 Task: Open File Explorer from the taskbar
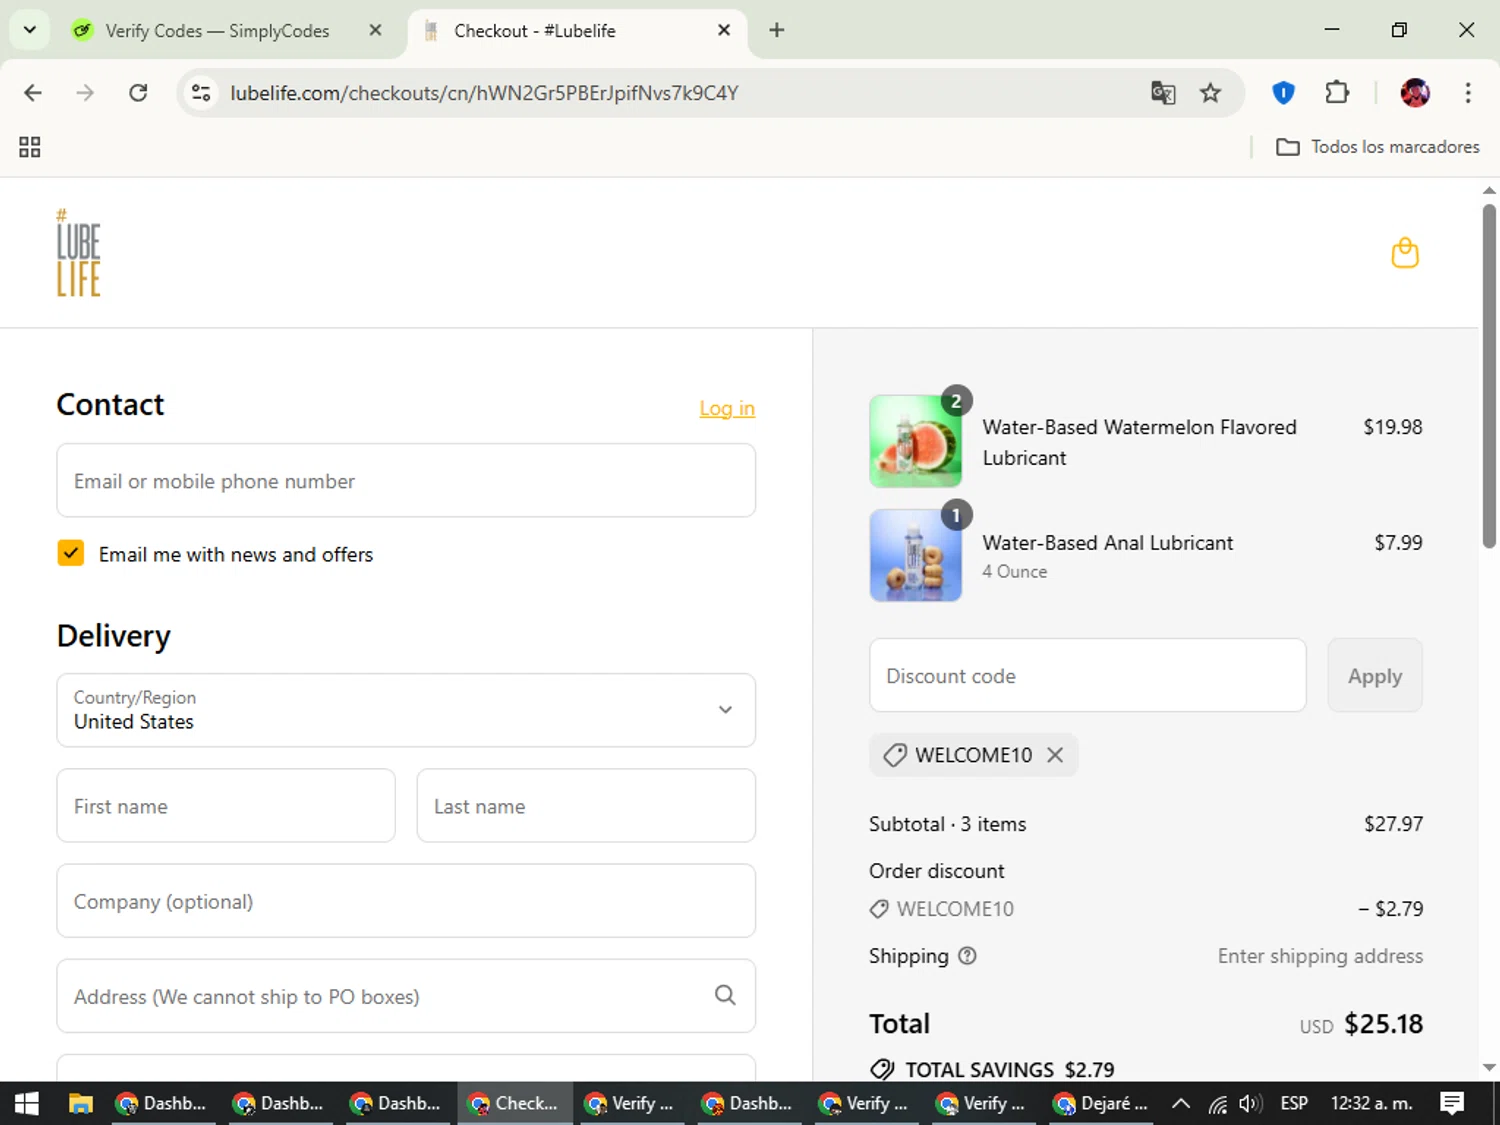(x=80, y=1103)
